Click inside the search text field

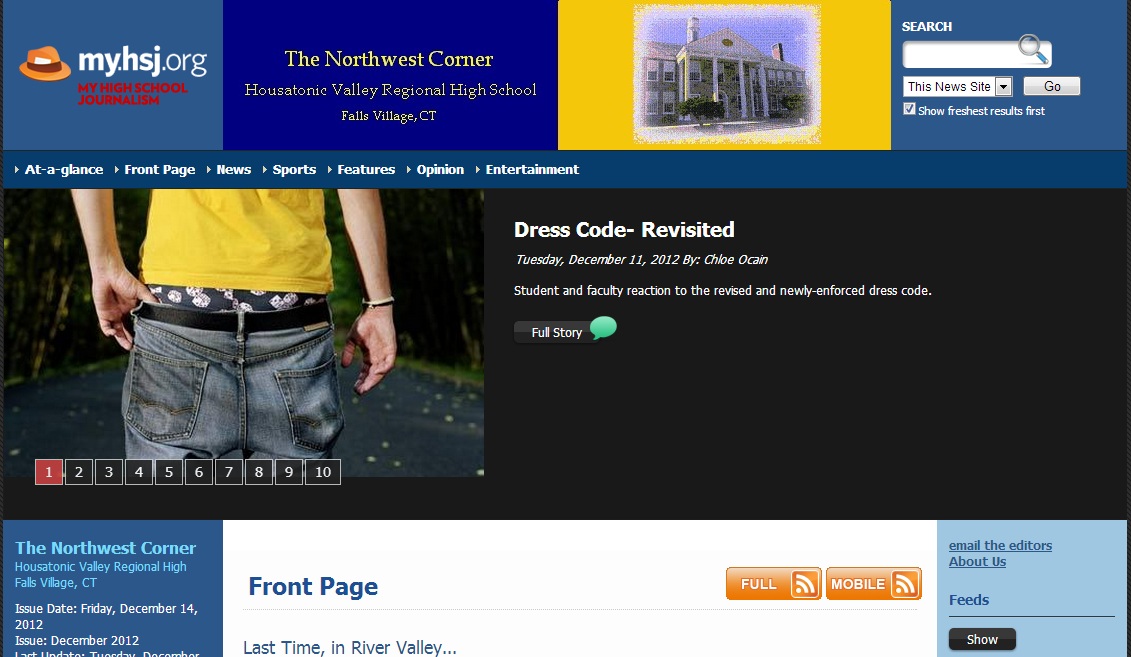960,55
